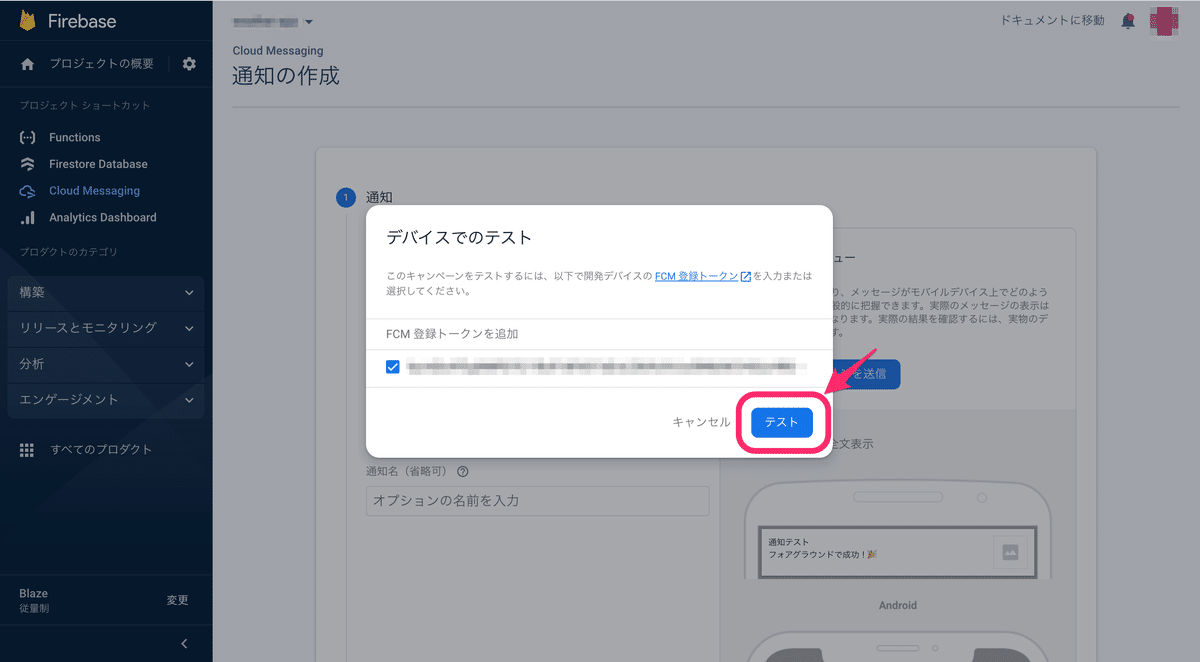Image resolution: width=1200 pixels, height=662 pixels.
Task: Click the Firebase logo icon
Action: 28,21
